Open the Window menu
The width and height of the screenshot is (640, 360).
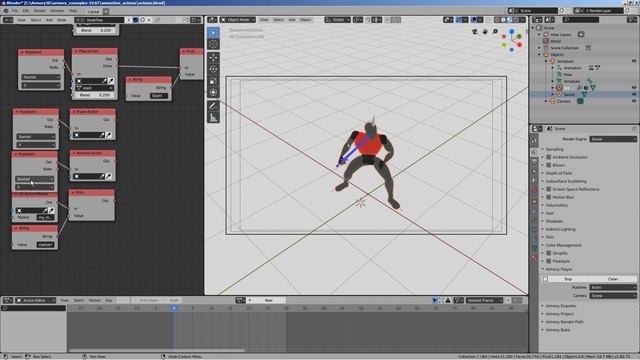(x=57, y=11)
